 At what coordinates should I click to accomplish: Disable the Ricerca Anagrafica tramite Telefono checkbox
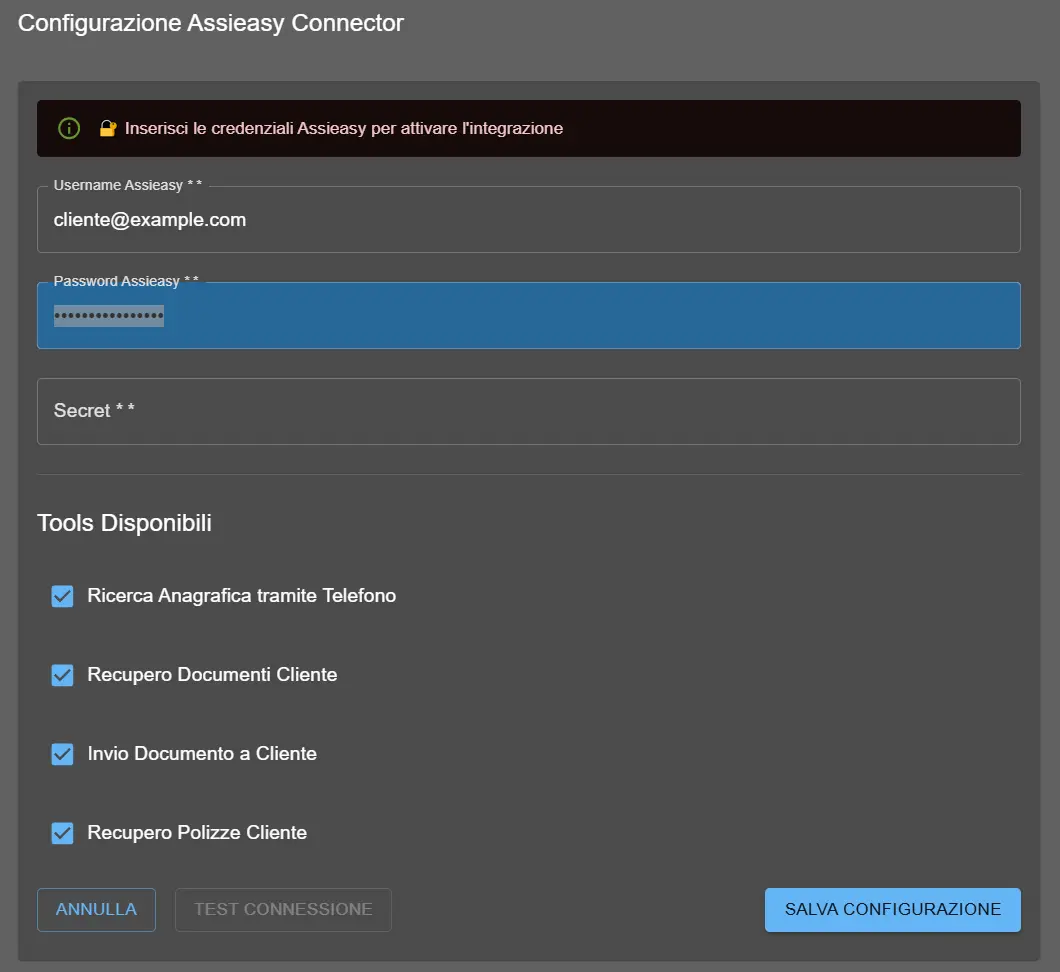click(62, 595)
